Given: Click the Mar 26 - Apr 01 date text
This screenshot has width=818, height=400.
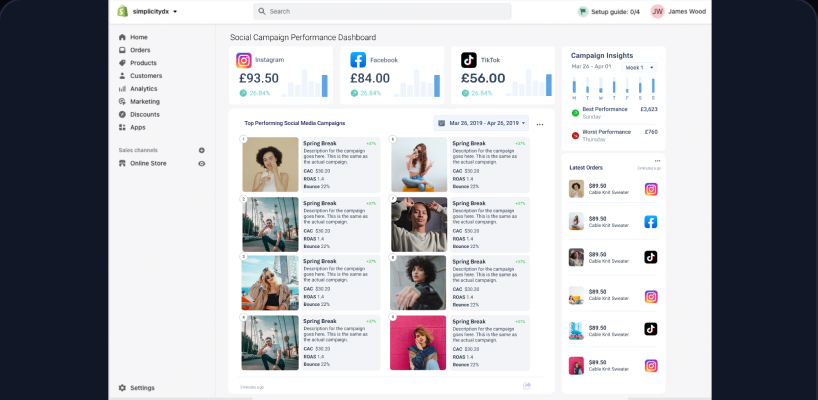Looking at the screenshot, I should tap(592, 67).
